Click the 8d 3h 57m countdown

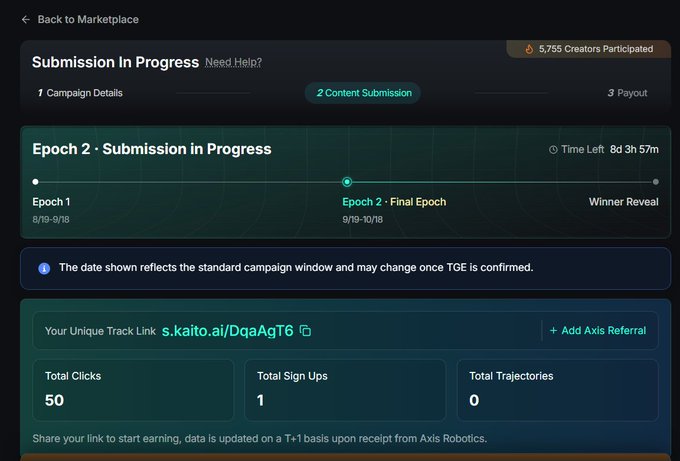click(634, 150)
